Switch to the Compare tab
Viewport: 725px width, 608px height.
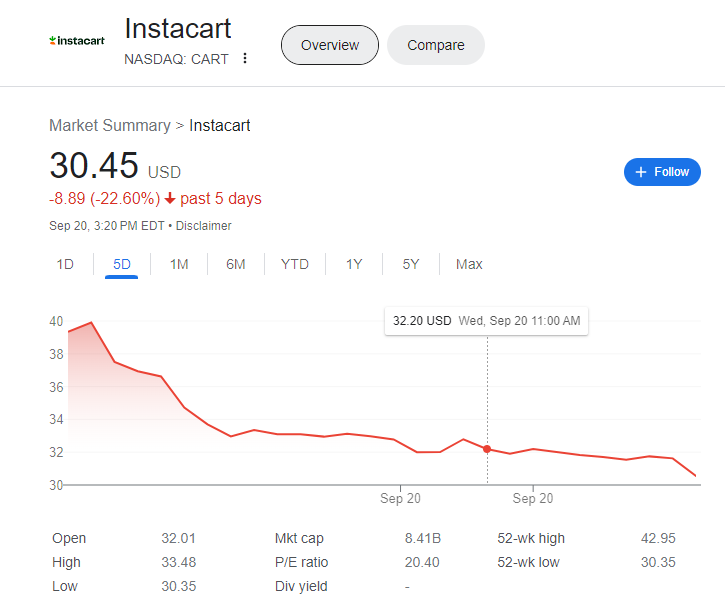[436, 45]
